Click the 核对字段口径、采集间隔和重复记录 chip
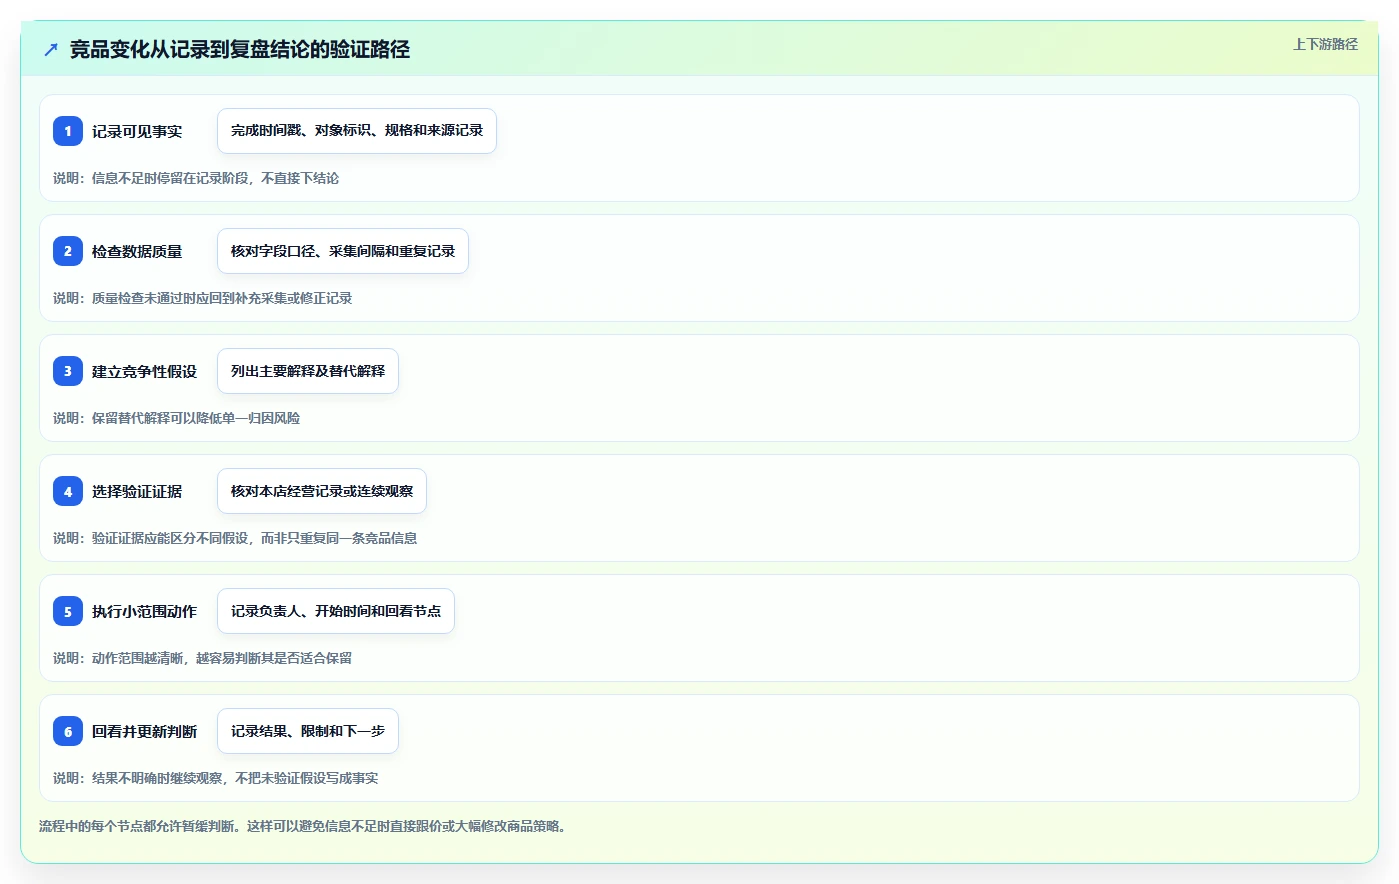The height and width of the screenshot is (884, 1399). point(343,251)
